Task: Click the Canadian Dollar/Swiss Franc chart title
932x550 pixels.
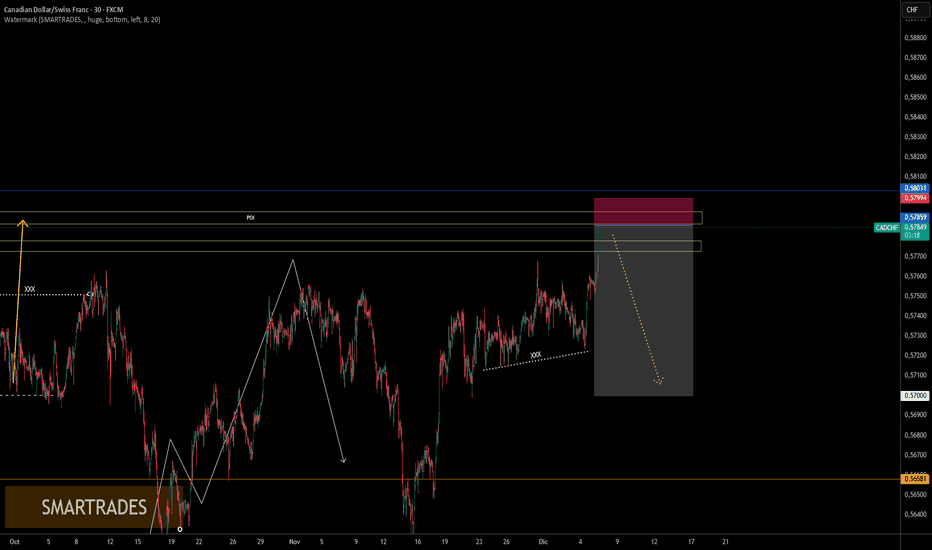Action: (64, 10)
